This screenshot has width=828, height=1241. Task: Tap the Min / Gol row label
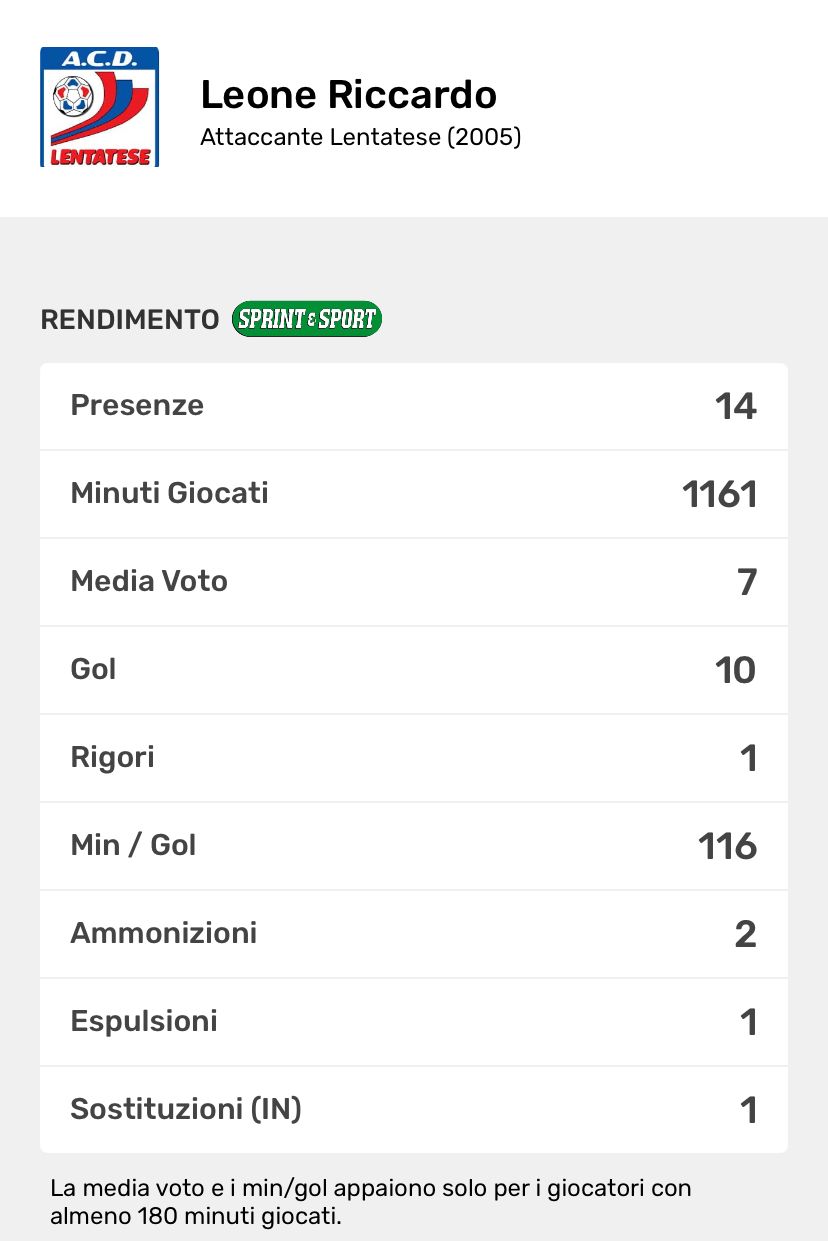tap(134, 845)
